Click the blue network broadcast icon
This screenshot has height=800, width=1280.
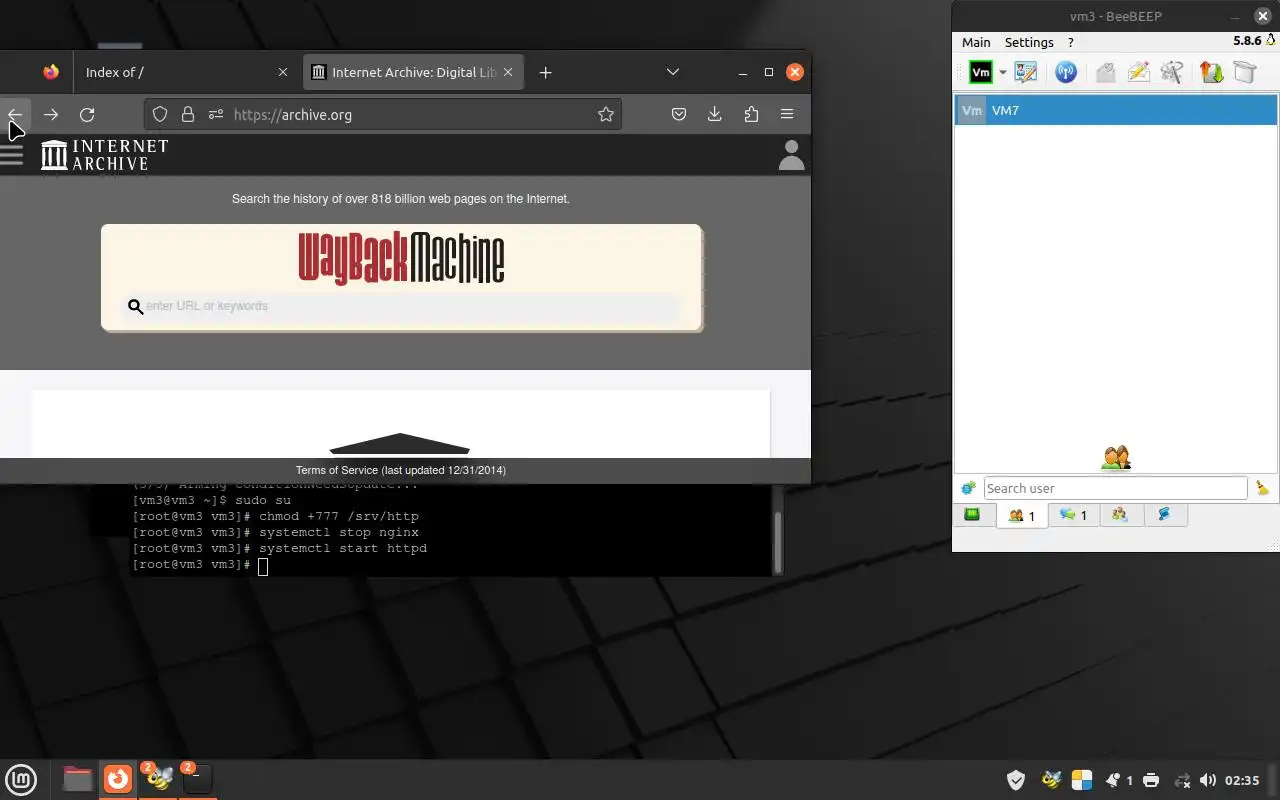pyautogui.click(x=1066, y=72)
